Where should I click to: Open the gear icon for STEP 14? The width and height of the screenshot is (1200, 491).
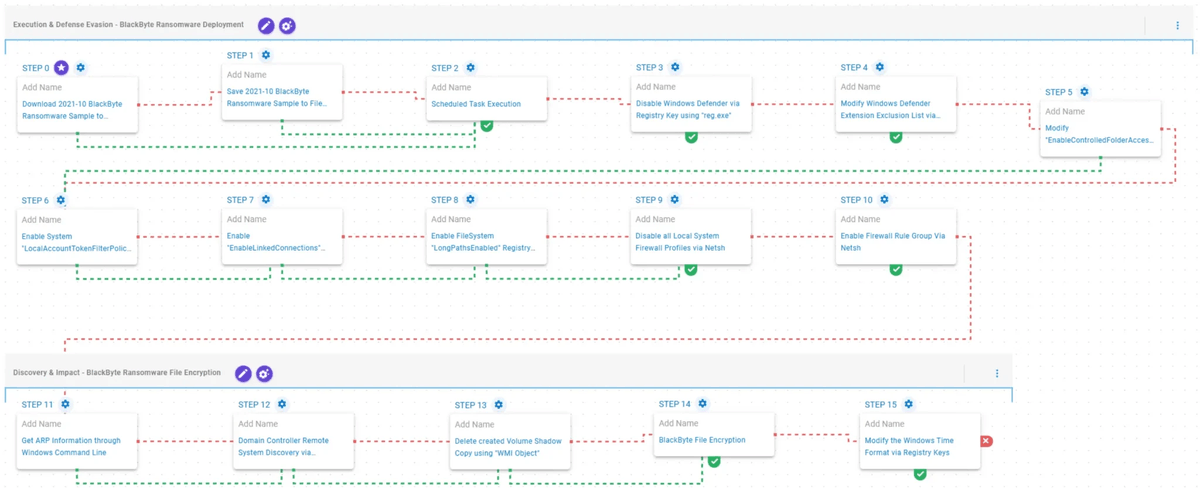pos(703,403)
